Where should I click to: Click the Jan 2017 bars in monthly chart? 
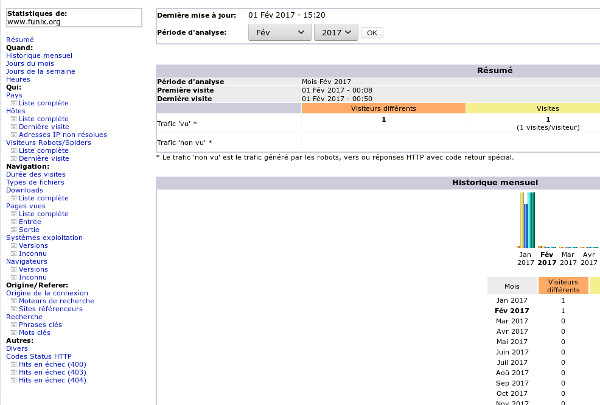coord(526,220)
